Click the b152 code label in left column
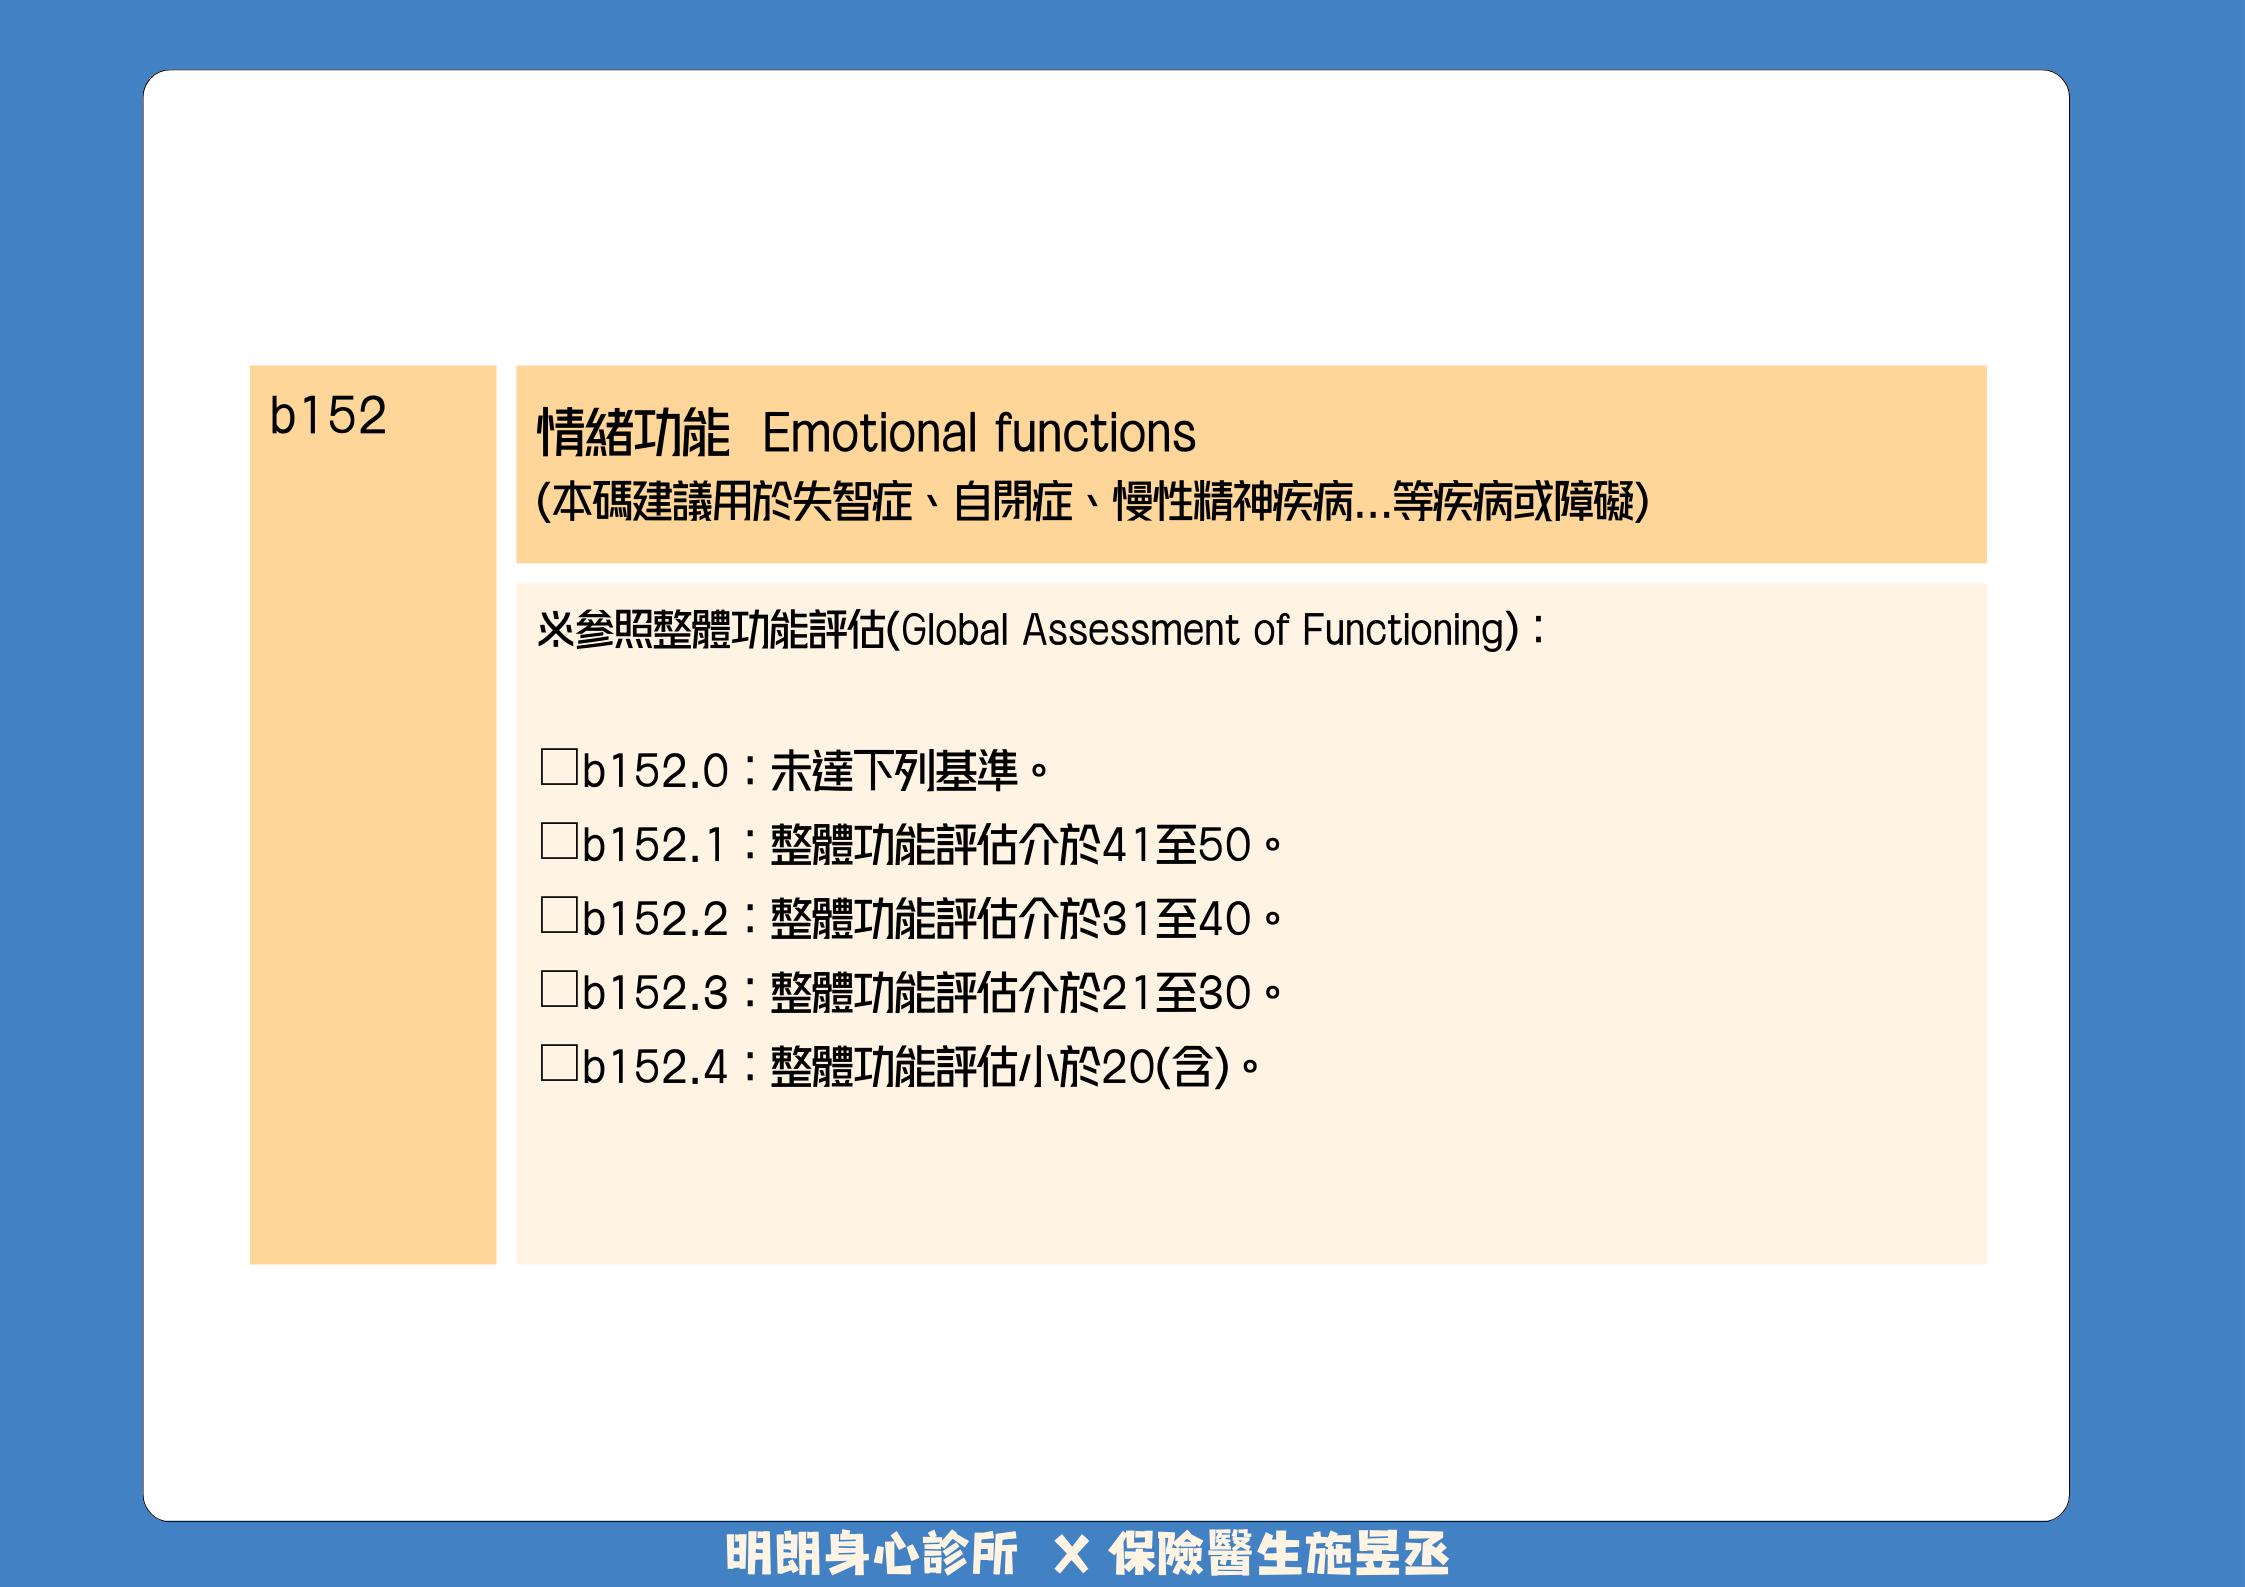This screenshot has height=1587, width=2245. pos(328,416)
